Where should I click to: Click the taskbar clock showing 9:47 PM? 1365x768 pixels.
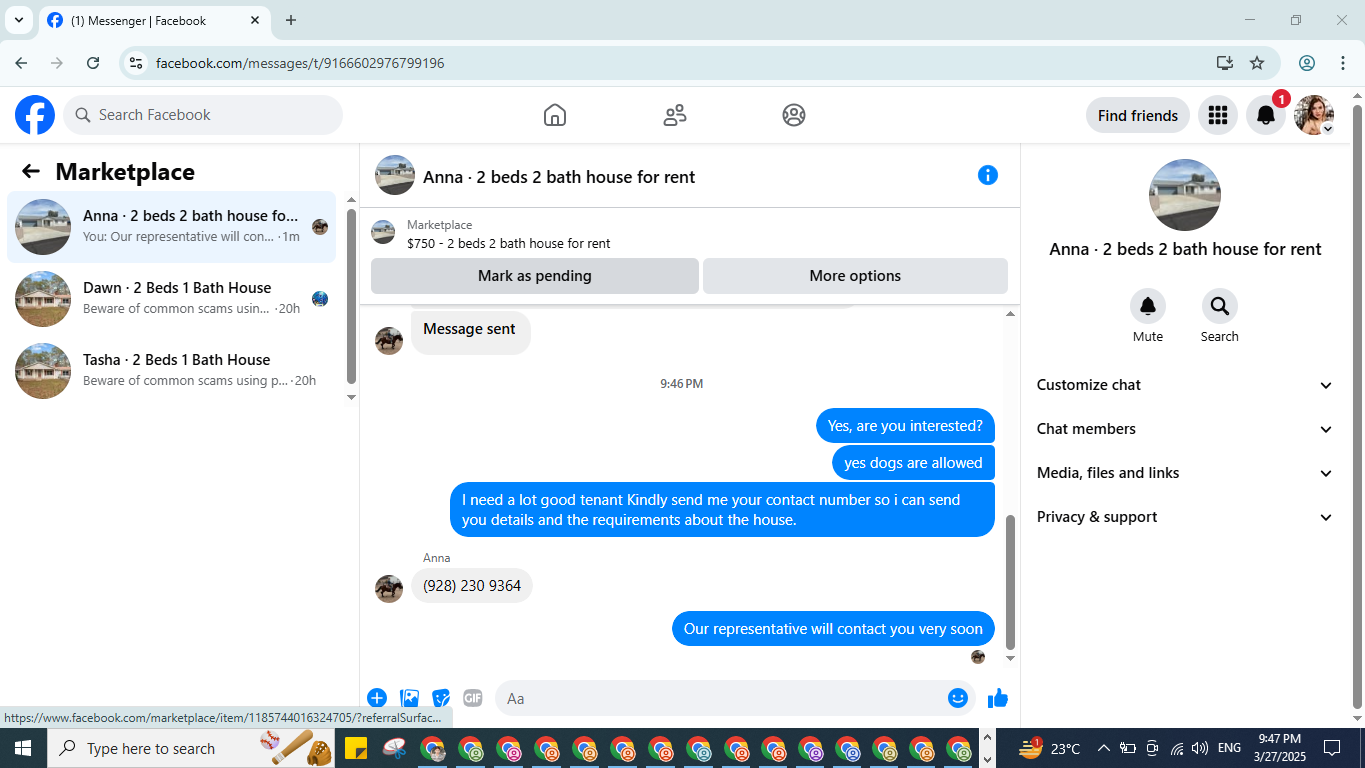[1279, 748]
